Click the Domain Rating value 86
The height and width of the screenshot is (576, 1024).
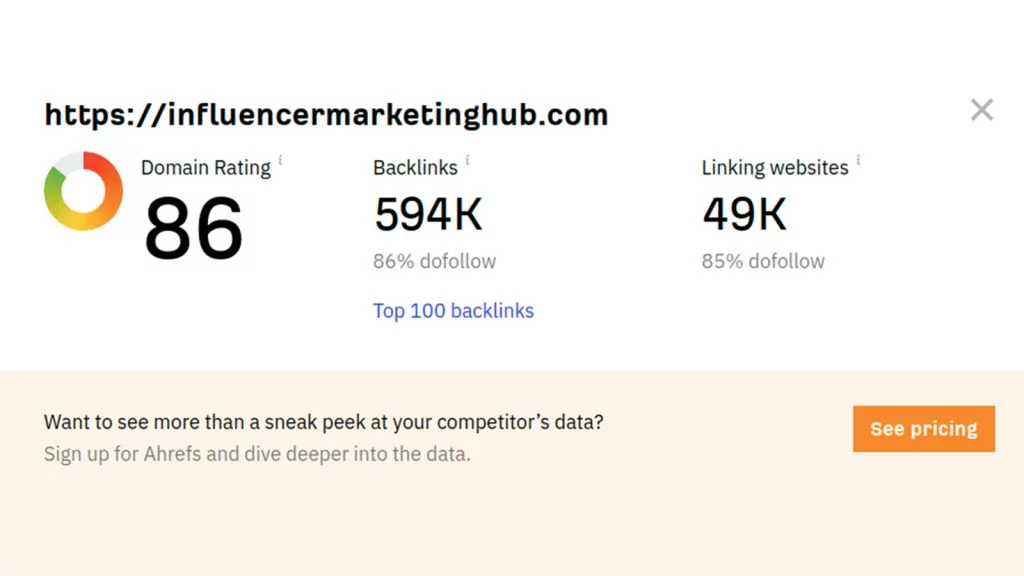click(194, 227)
